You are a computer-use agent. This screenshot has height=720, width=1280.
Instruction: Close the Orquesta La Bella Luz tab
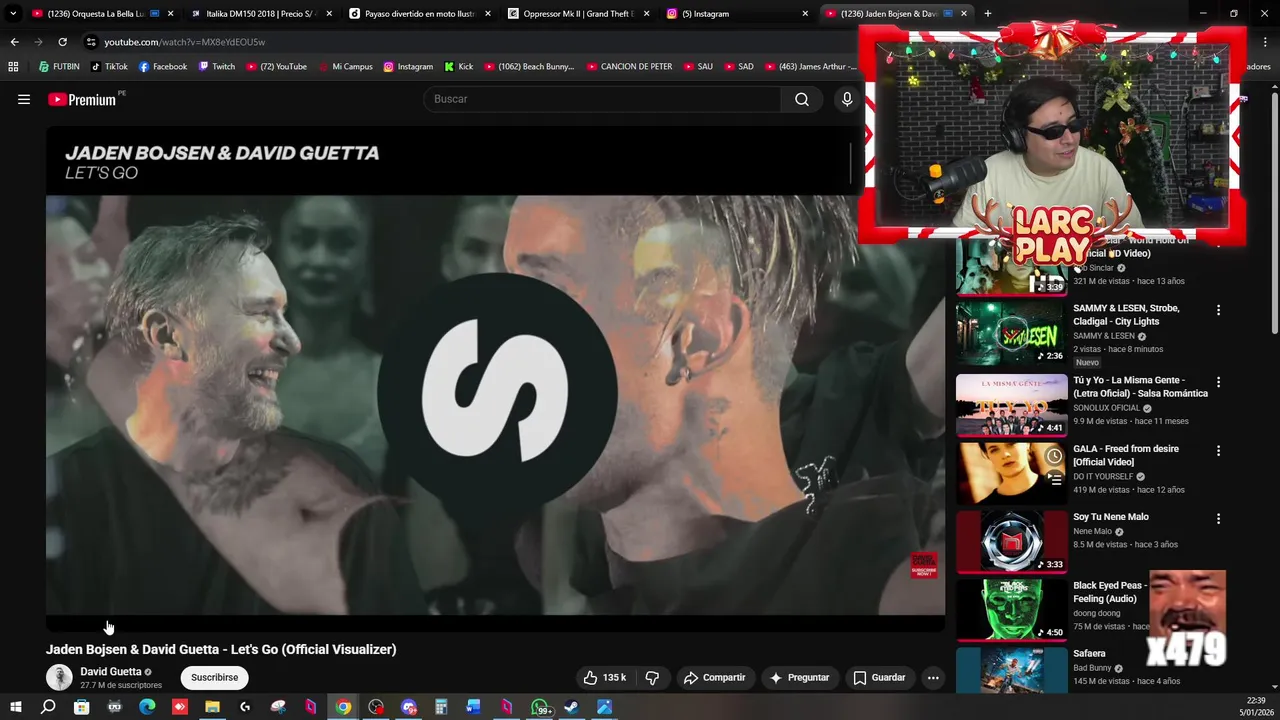(170, 14)
